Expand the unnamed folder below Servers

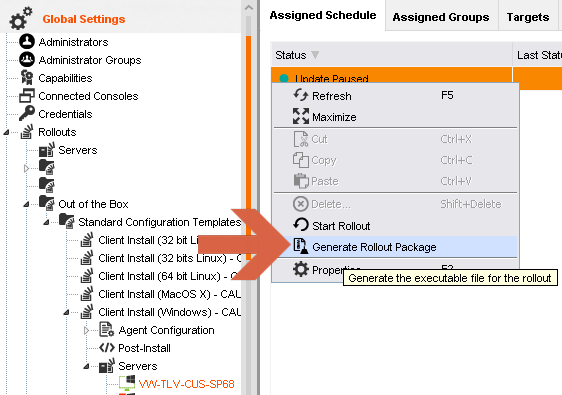click(x=26, y=168)
